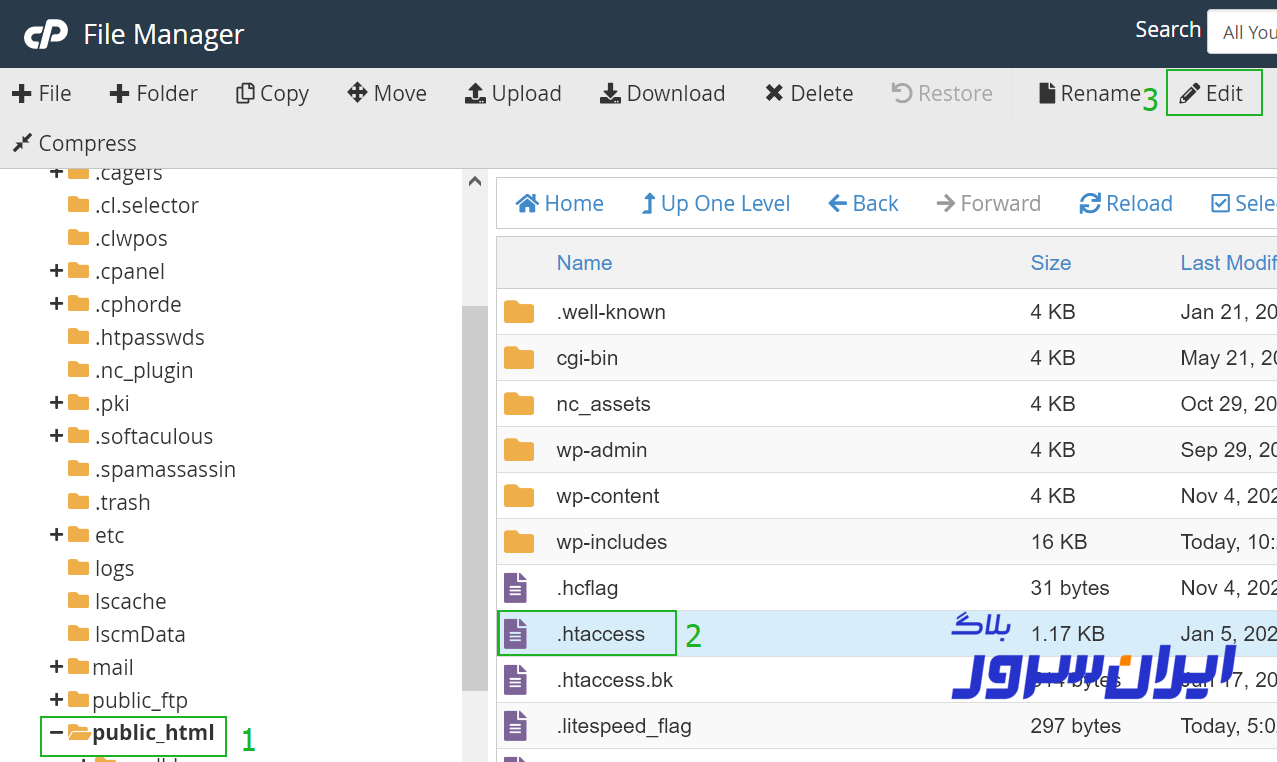Click the Reload arrows icon
The image size is (1277, 762).
(1090, 204)
